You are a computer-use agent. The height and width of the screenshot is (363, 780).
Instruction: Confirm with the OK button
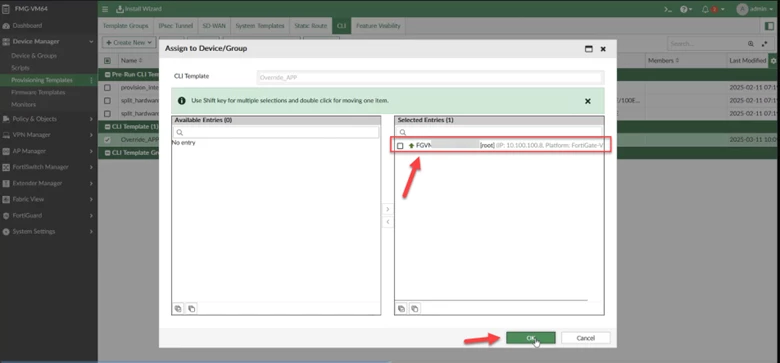click(x=531, y=338)
